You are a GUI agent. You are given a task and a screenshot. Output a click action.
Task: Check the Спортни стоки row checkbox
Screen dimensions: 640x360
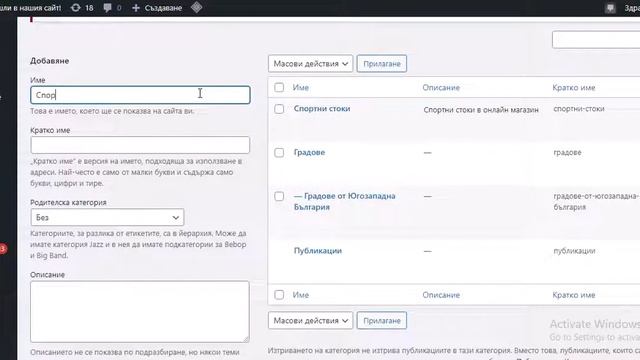[x=279, y=109]
